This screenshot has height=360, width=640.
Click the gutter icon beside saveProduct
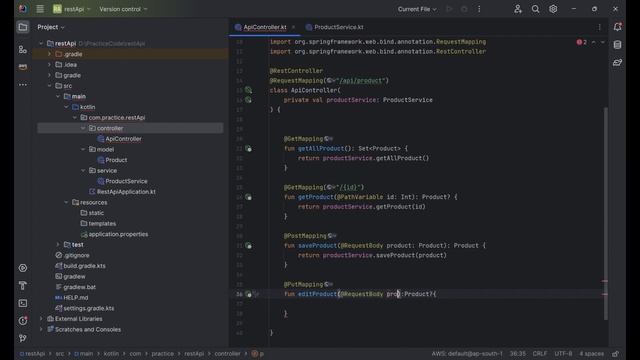(x=249, y=246)
